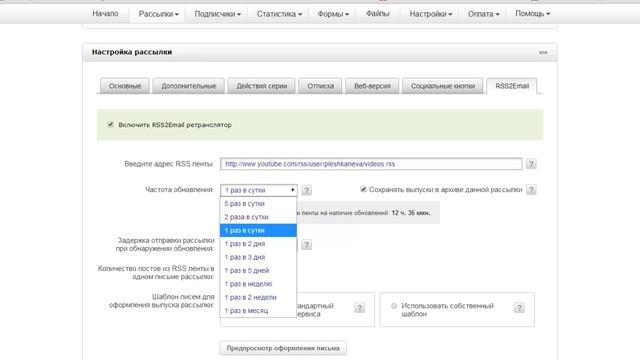Switch to the Действия серии tab
Screen dimensions: 640x360
pyautogui.click(x=262, y=86)
